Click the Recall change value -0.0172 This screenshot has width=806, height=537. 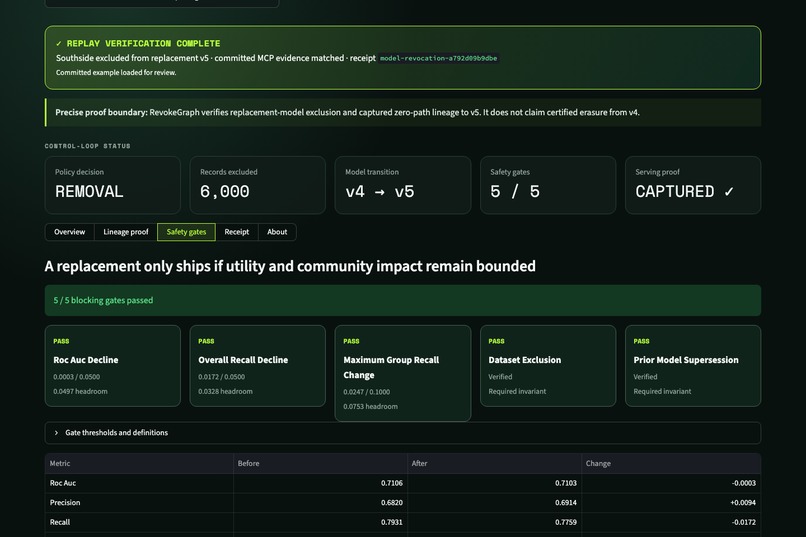click(x=743, y=522)
